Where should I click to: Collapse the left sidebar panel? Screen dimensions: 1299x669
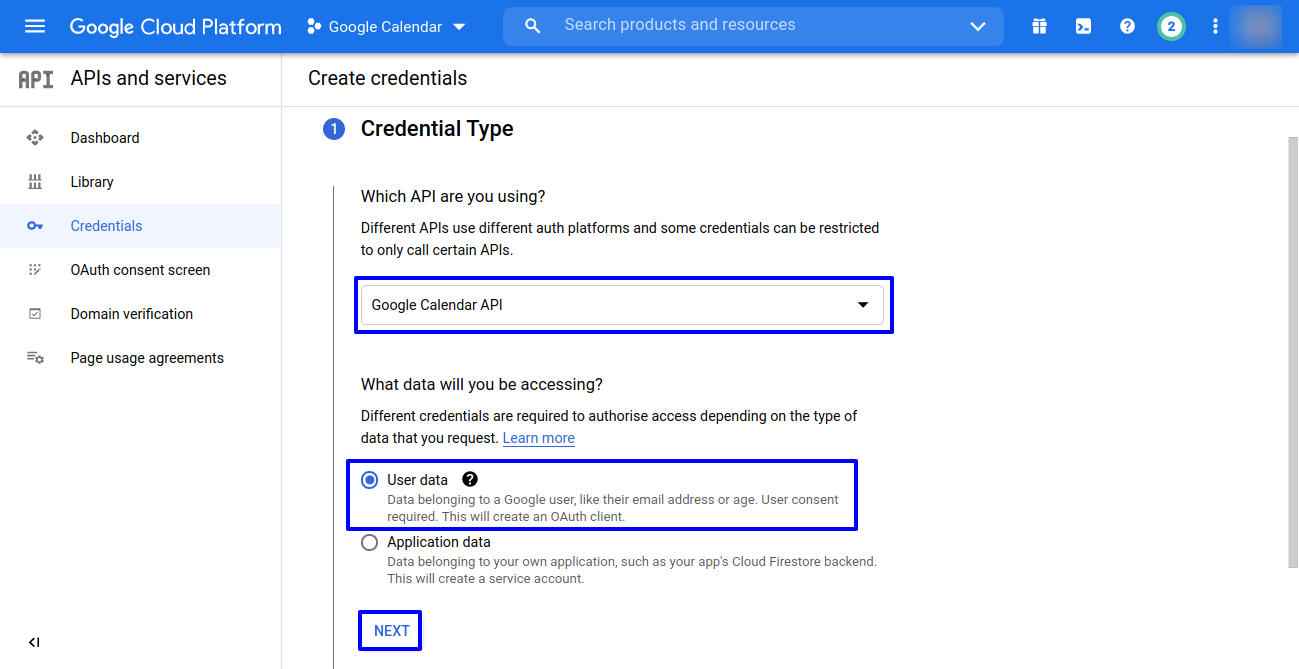coord(34,642)
